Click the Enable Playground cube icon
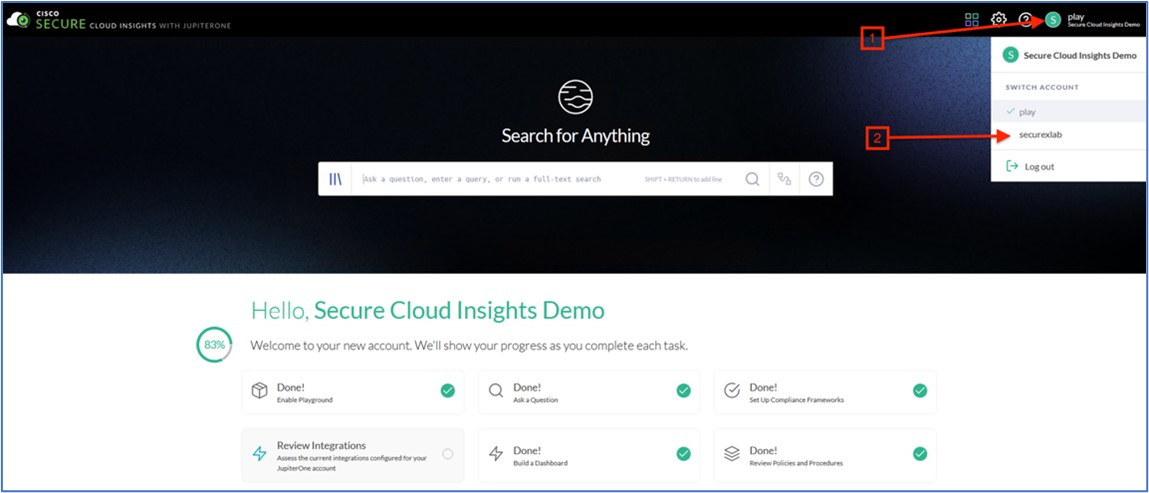 (x=259, y=390)
